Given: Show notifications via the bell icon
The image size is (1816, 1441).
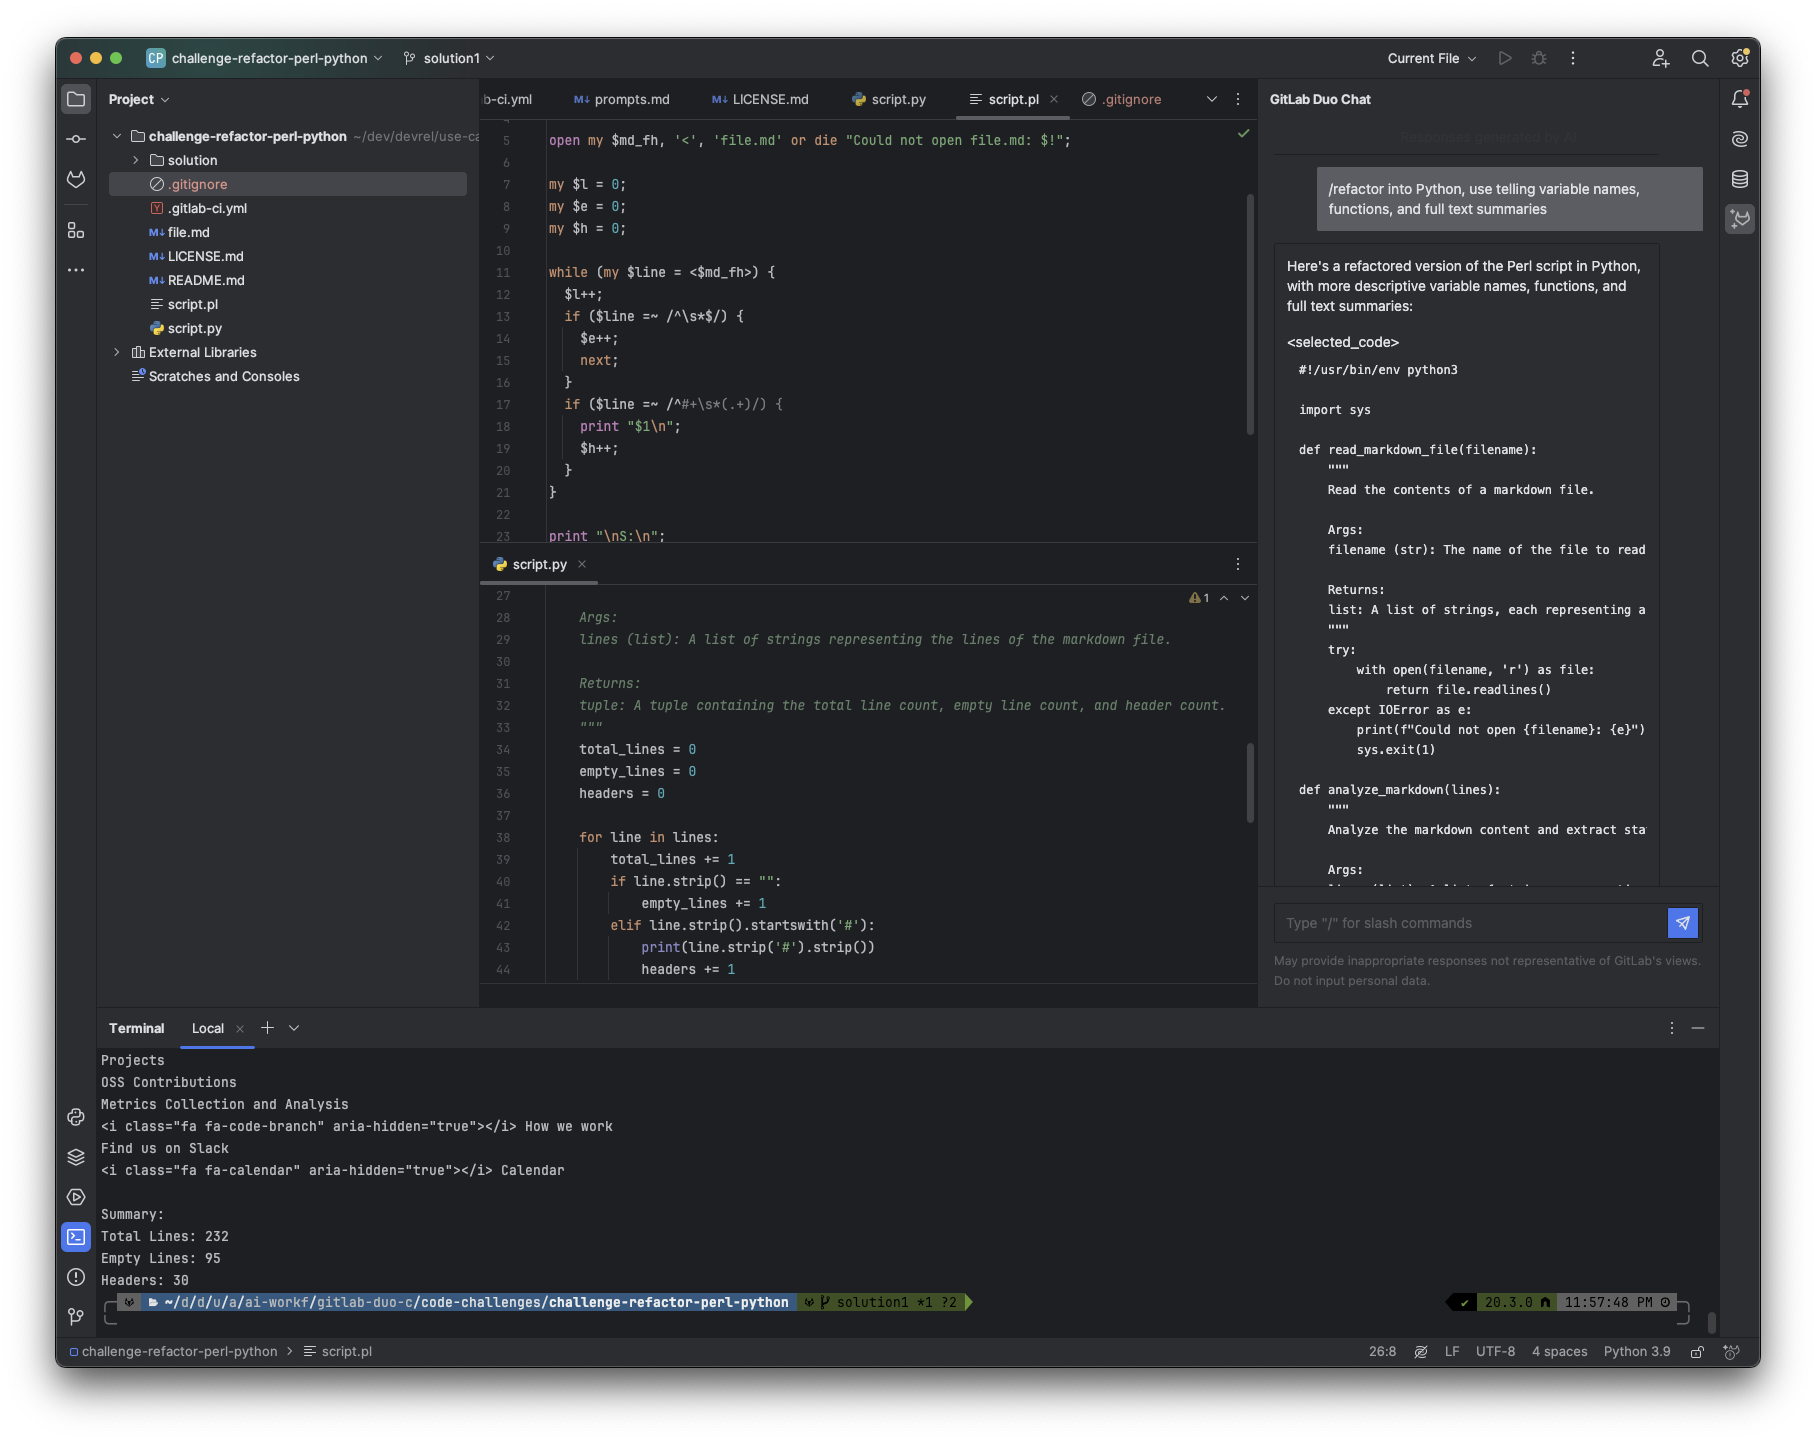Looking at the screenshot, I should (1740, 98).
